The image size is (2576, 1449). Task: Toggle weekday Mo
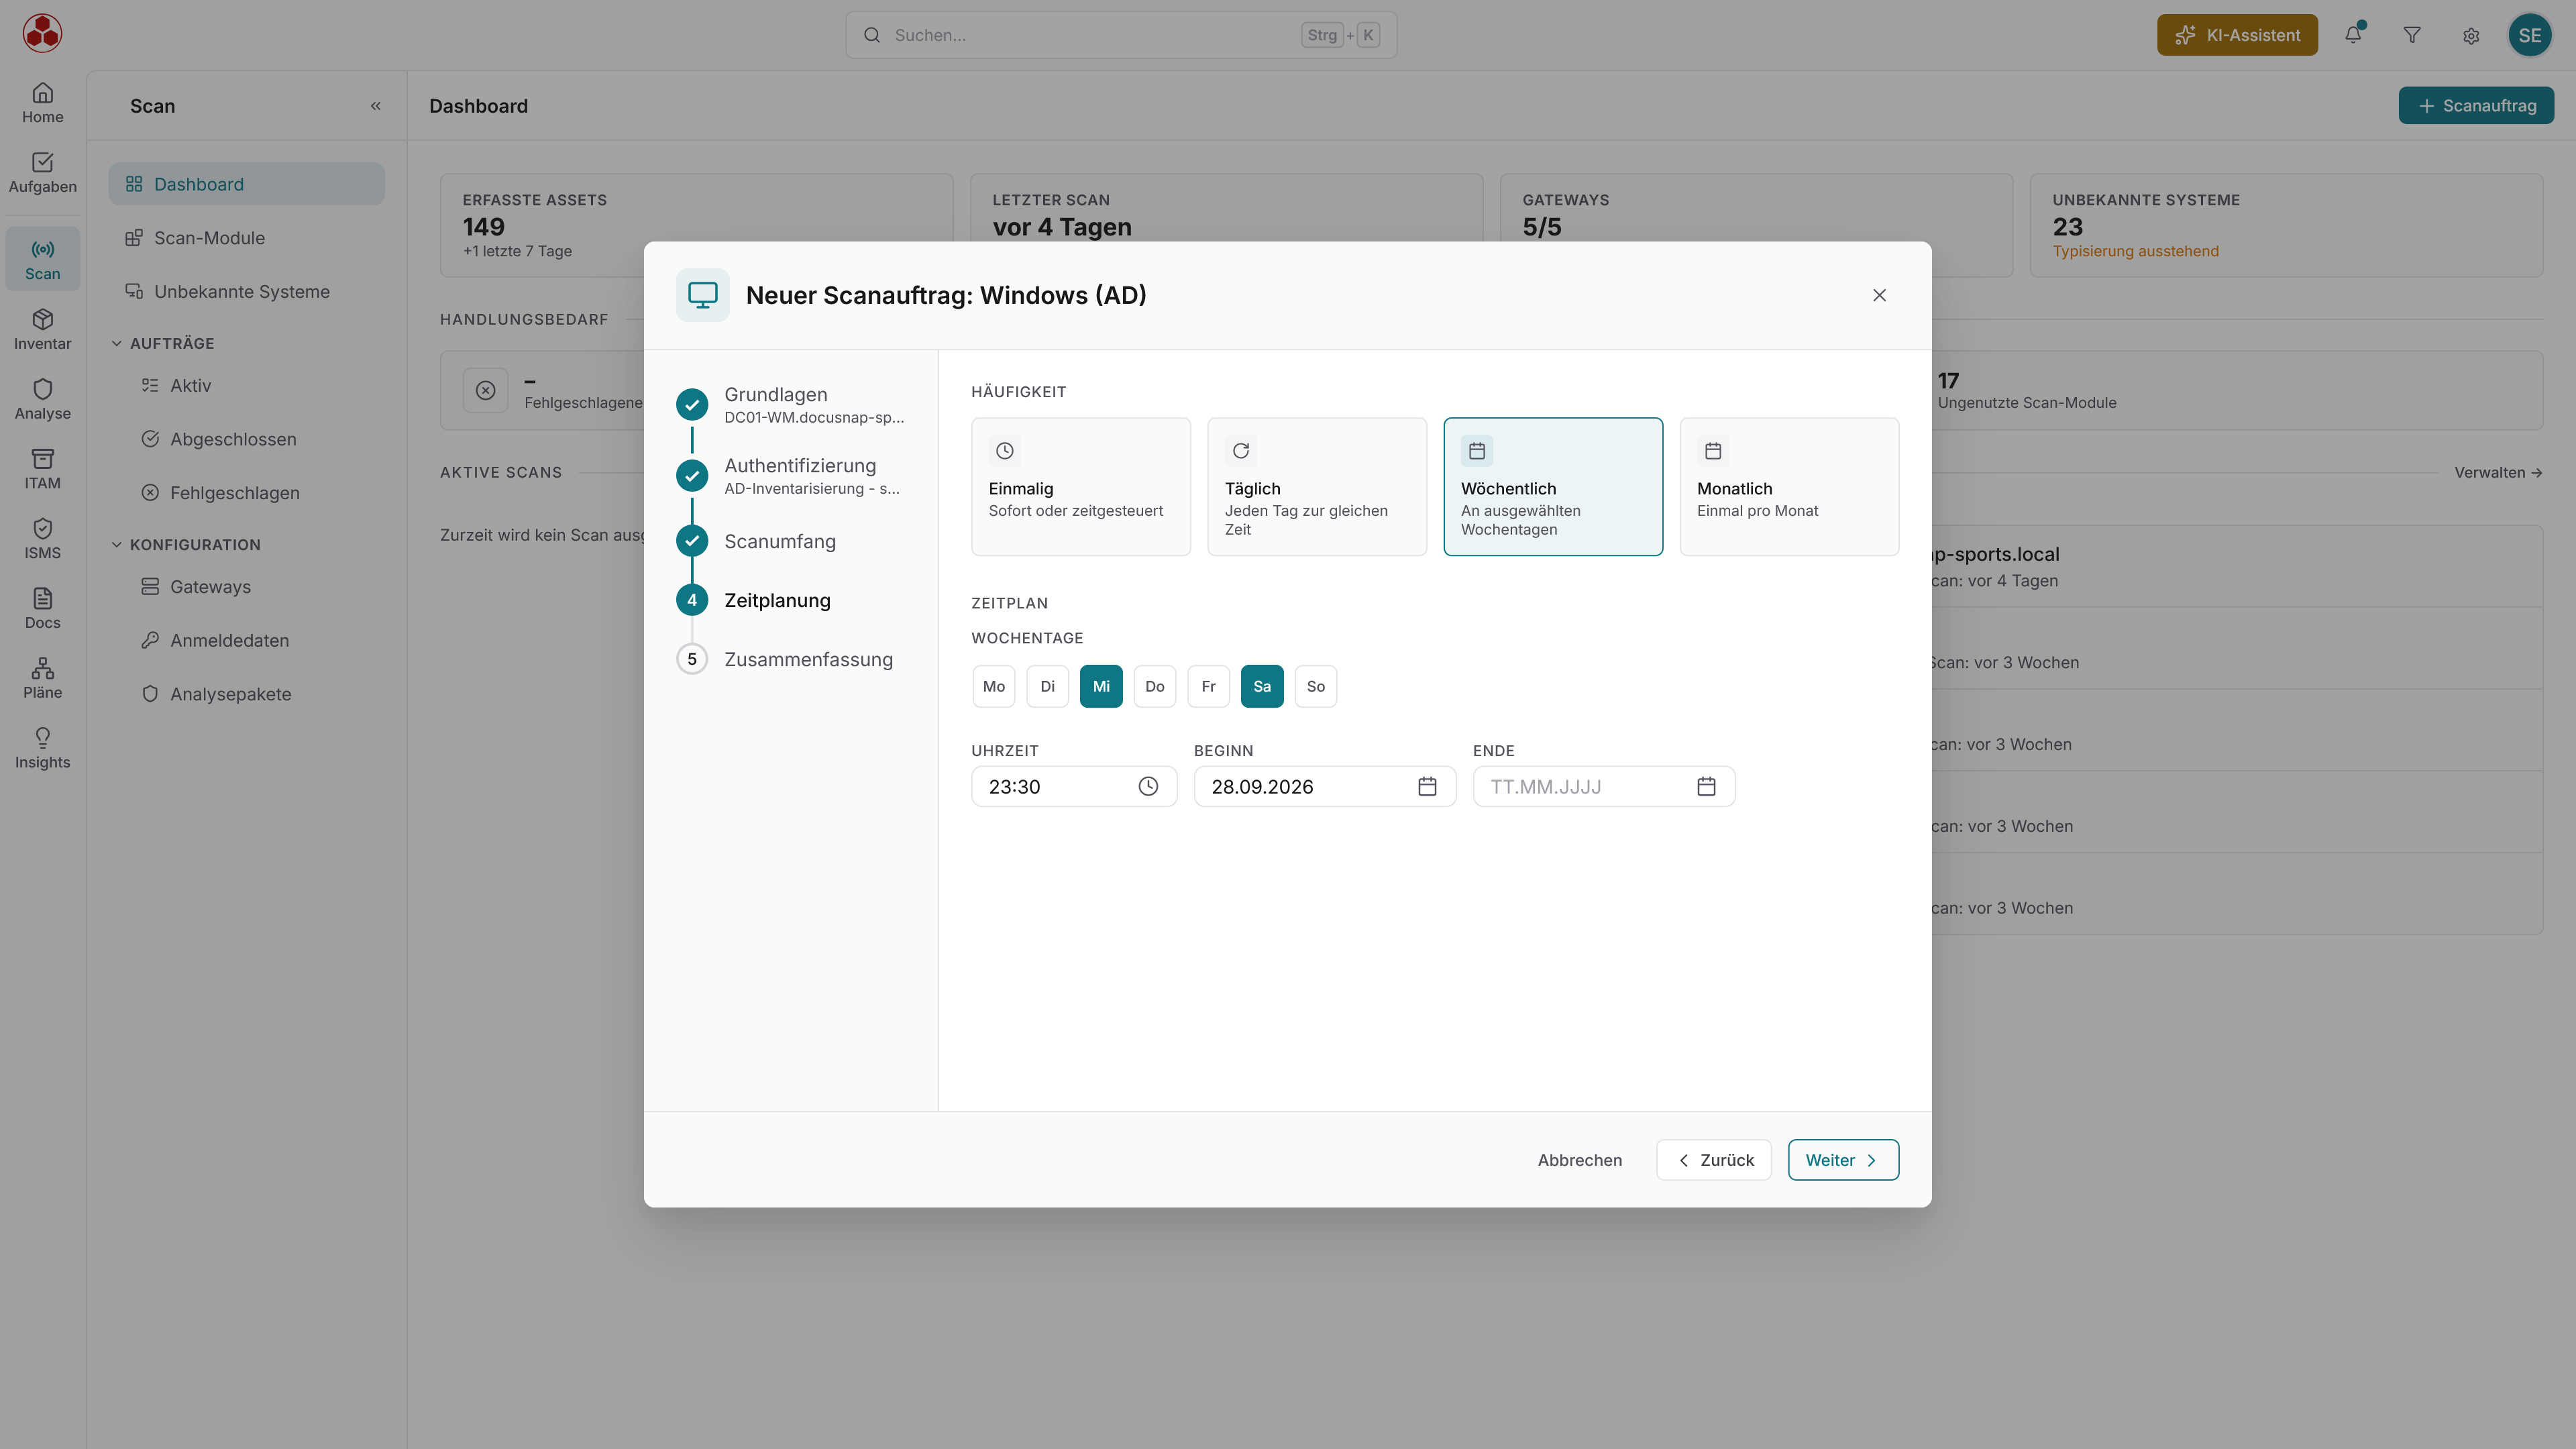[x=993, y=686]
